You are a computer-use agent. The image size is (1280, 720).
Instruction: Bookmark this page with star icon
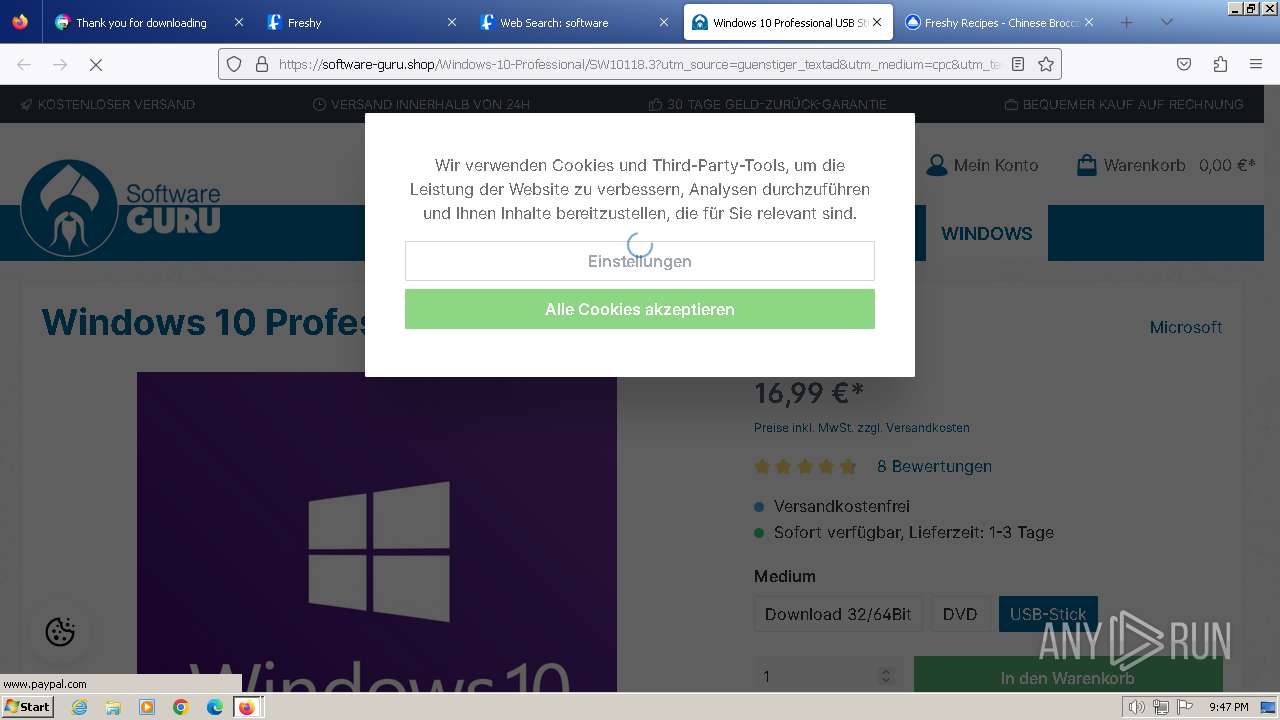[x=1046, y=64]
